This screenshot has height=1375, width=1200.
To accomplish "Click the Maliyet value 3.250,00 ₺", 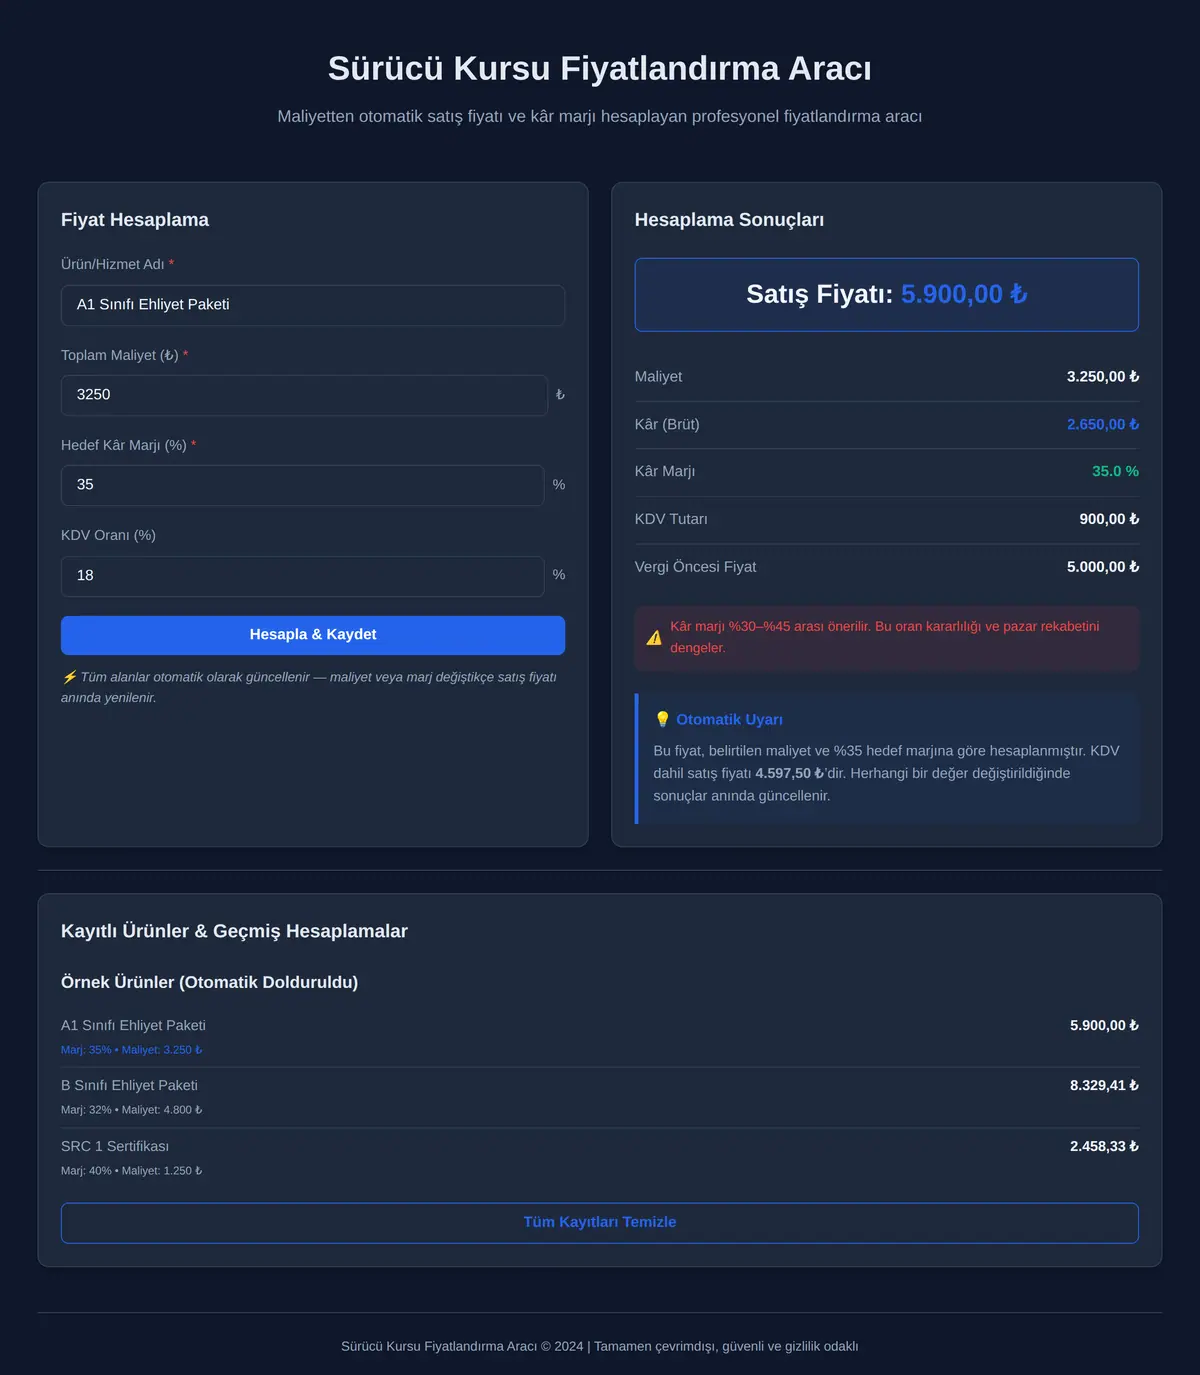I will (x=1103, y=377).
